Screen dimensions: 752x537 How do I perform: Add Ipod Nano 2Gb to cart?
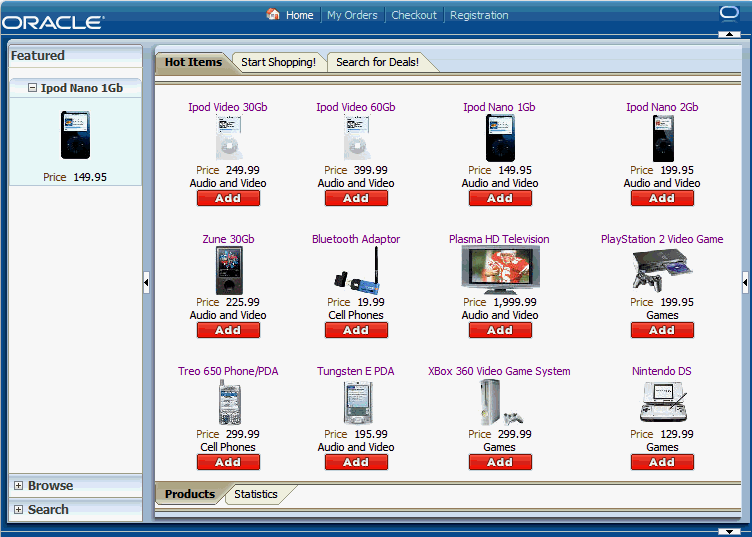pyautogui.click(x=662, y=198)
